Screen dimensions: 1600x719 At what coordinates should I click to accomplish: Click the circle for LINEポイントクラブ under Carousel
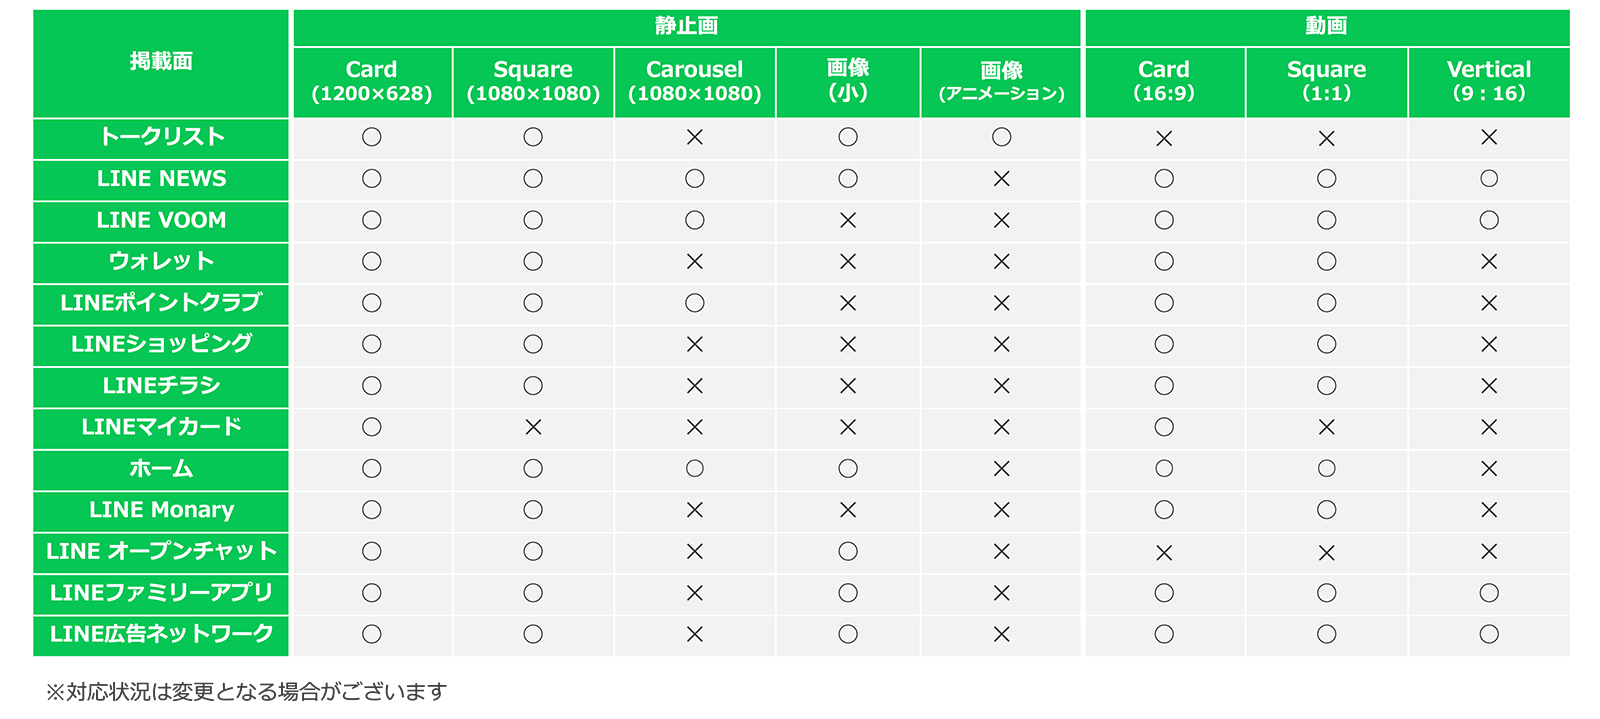(x=694, y=303)
